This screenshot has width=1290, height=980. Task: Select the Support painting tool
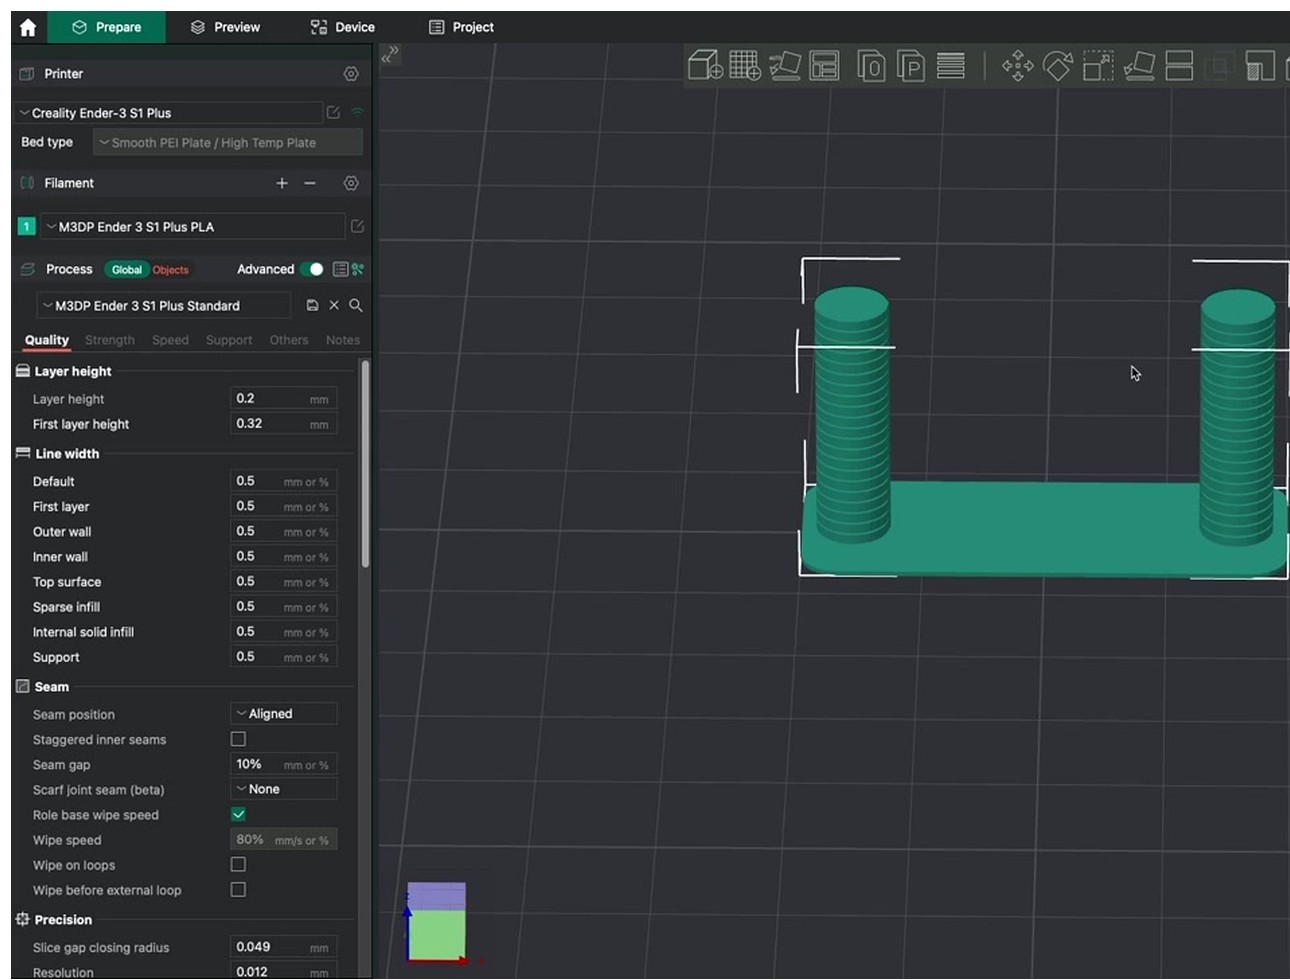(x=1260, y=66)
